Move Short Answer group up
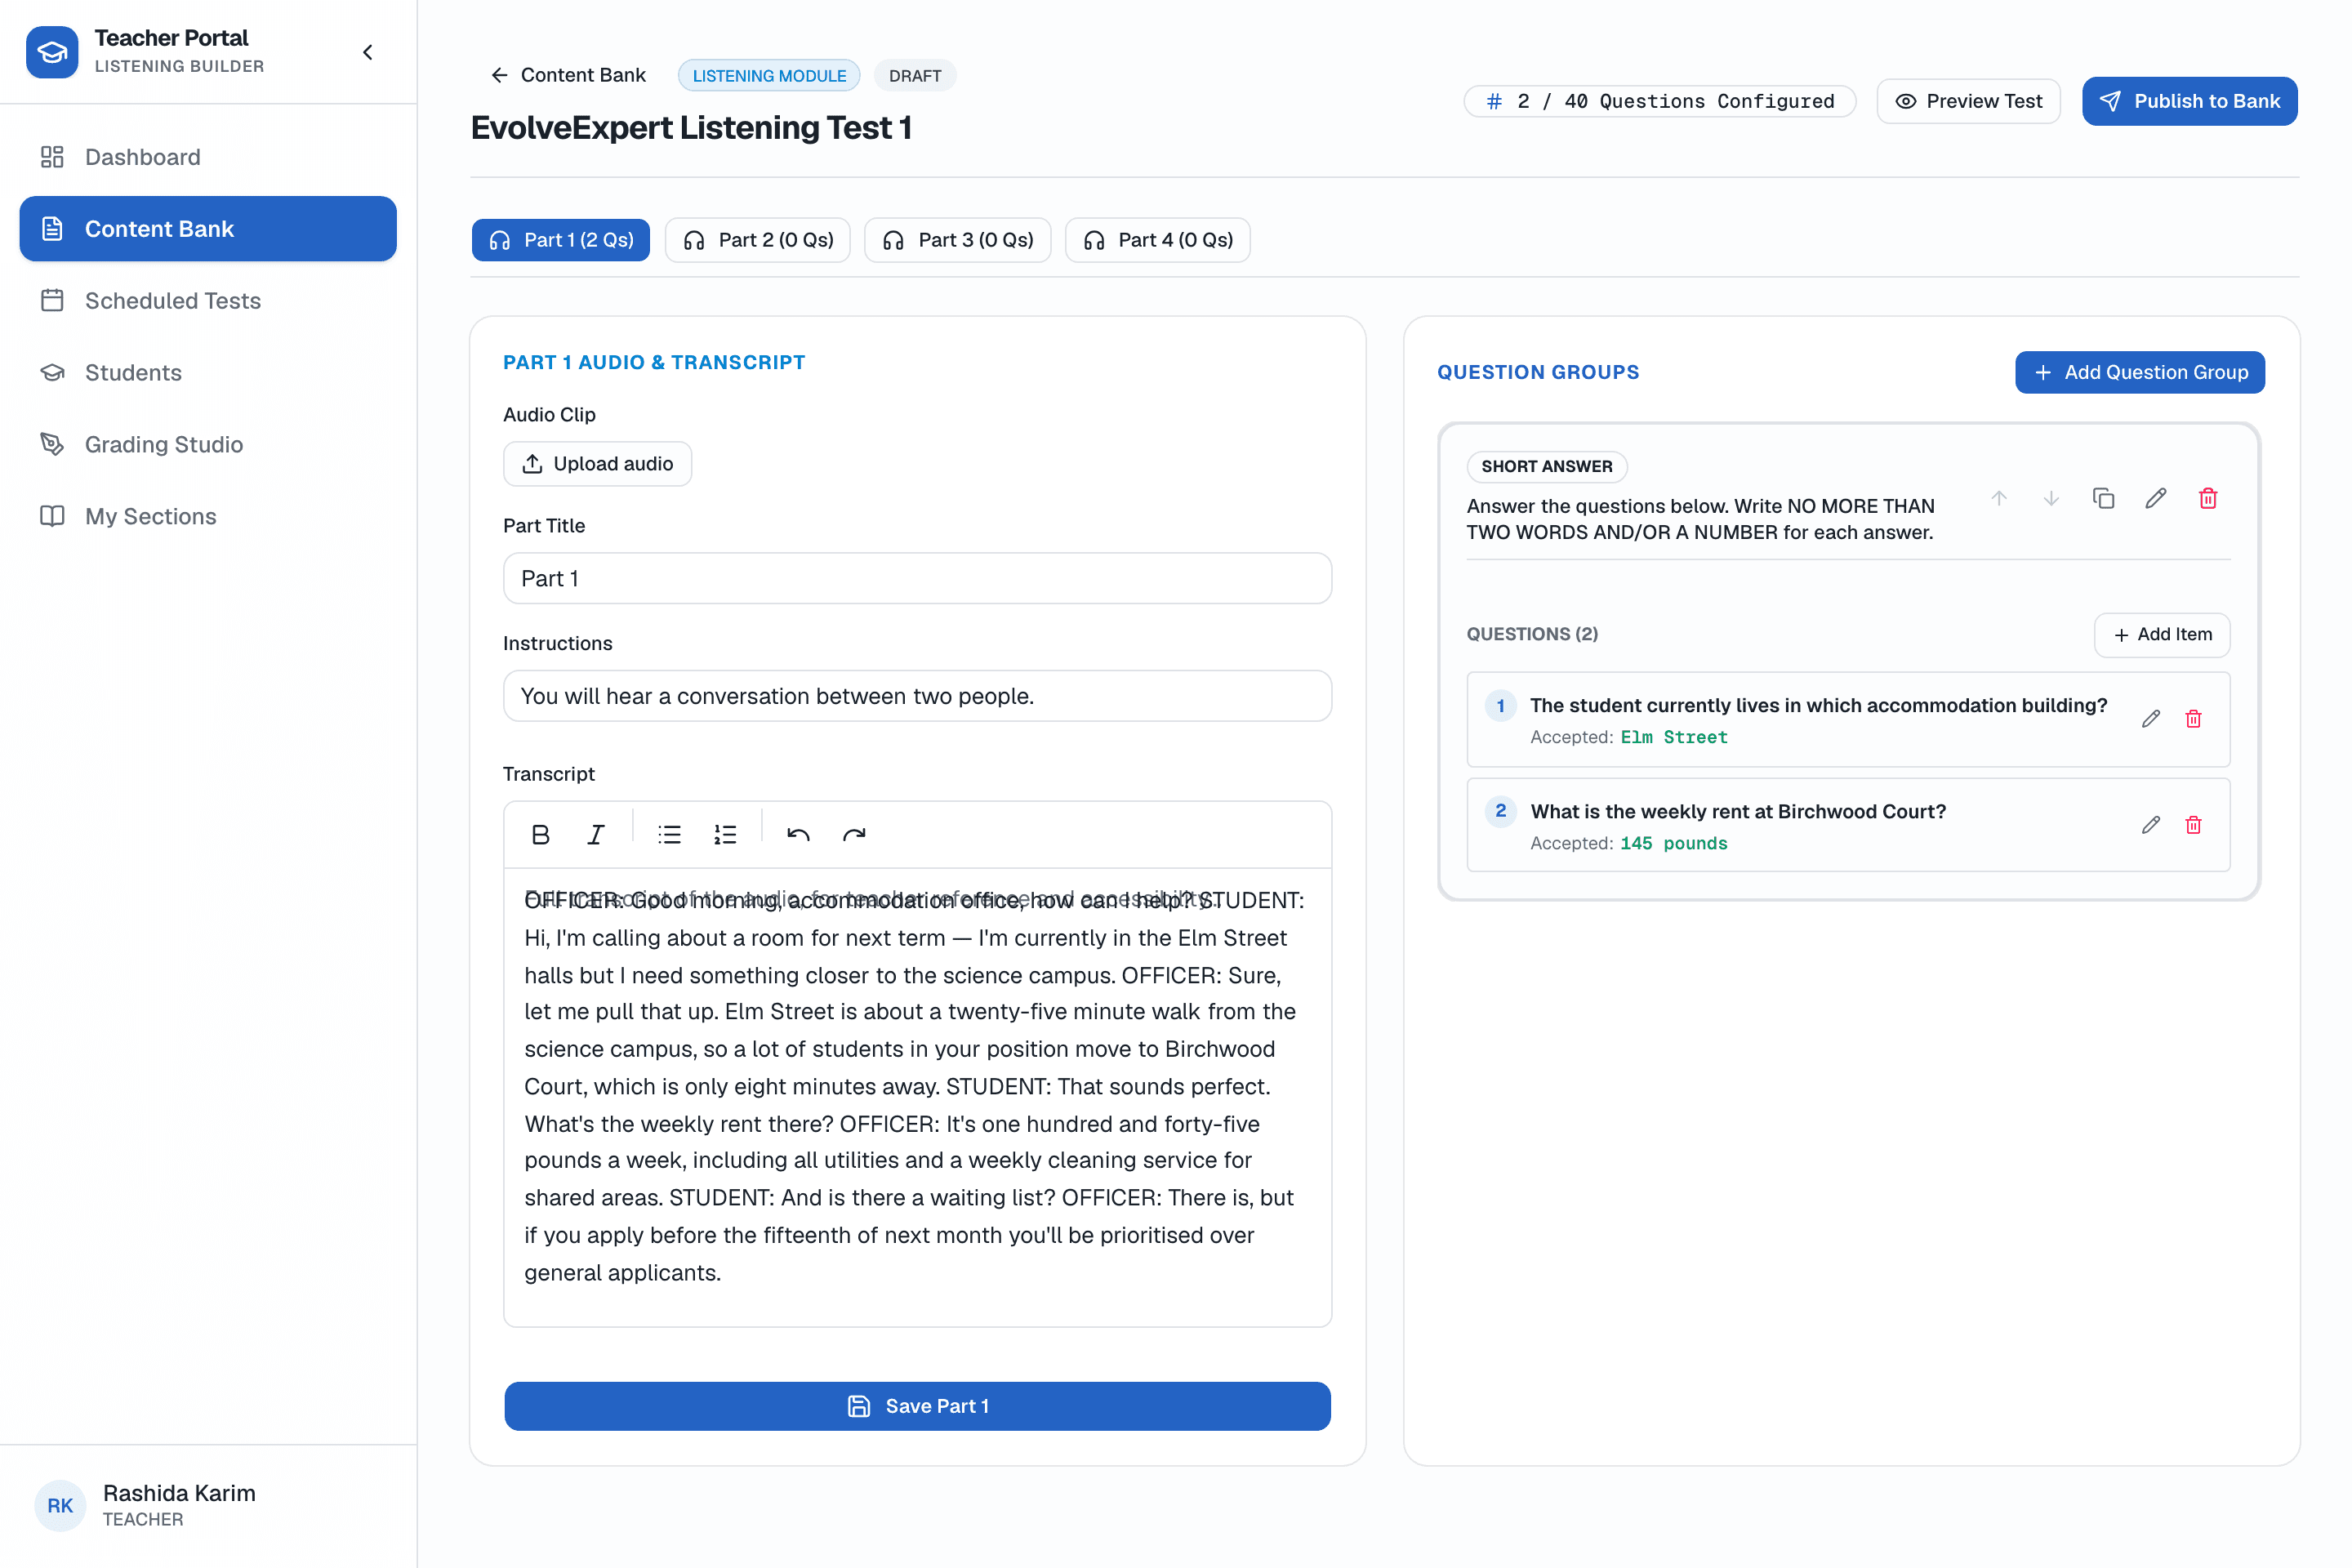The image size is (2352, 1568). (1999, 498)
